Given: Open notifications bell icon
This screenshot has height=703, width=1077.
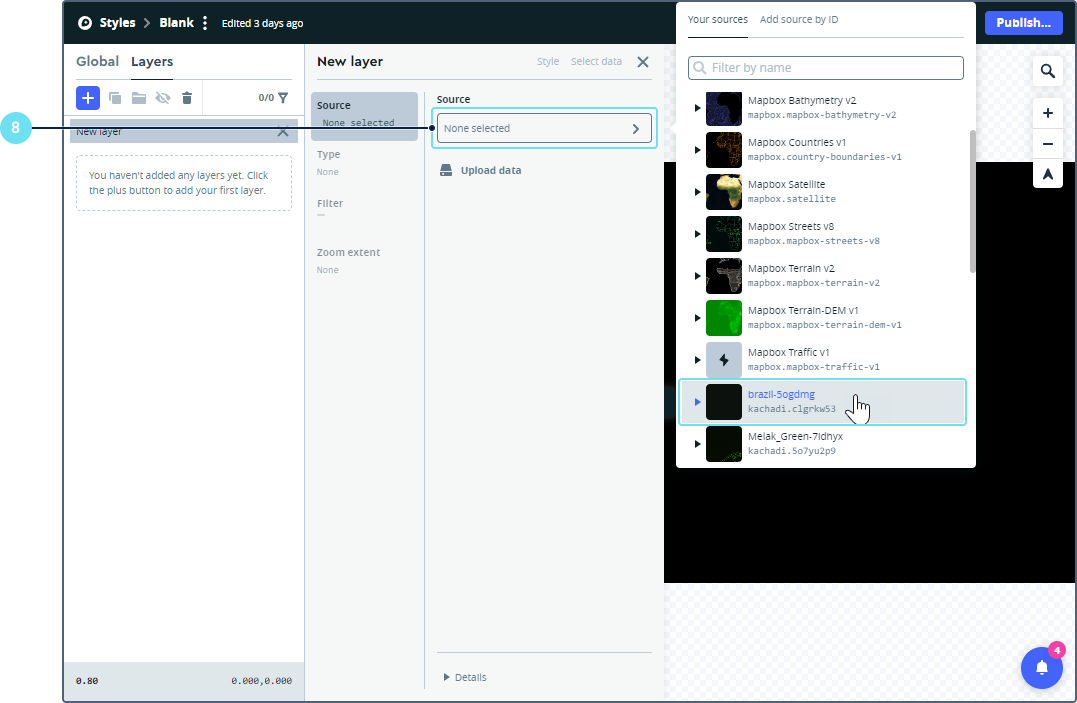Looking at the screenshot, I should 1041,667.
